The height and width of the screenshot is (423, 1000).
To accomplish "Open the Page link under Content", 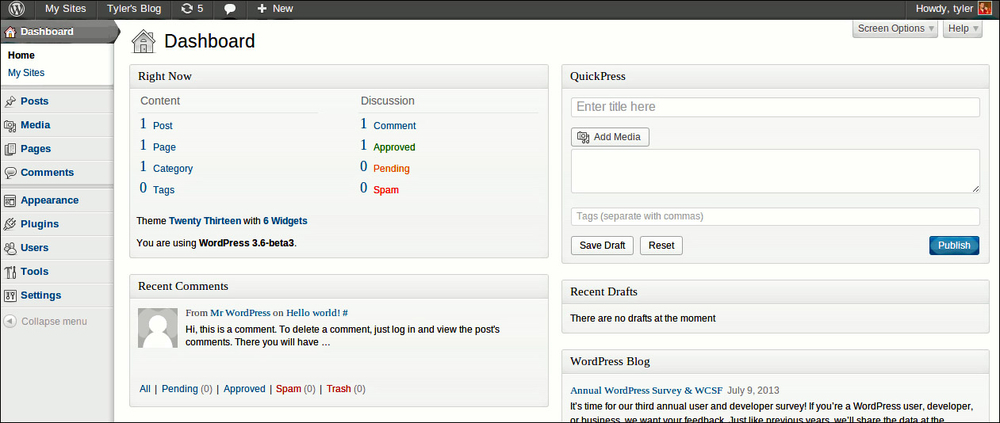I will coord(165,147).
